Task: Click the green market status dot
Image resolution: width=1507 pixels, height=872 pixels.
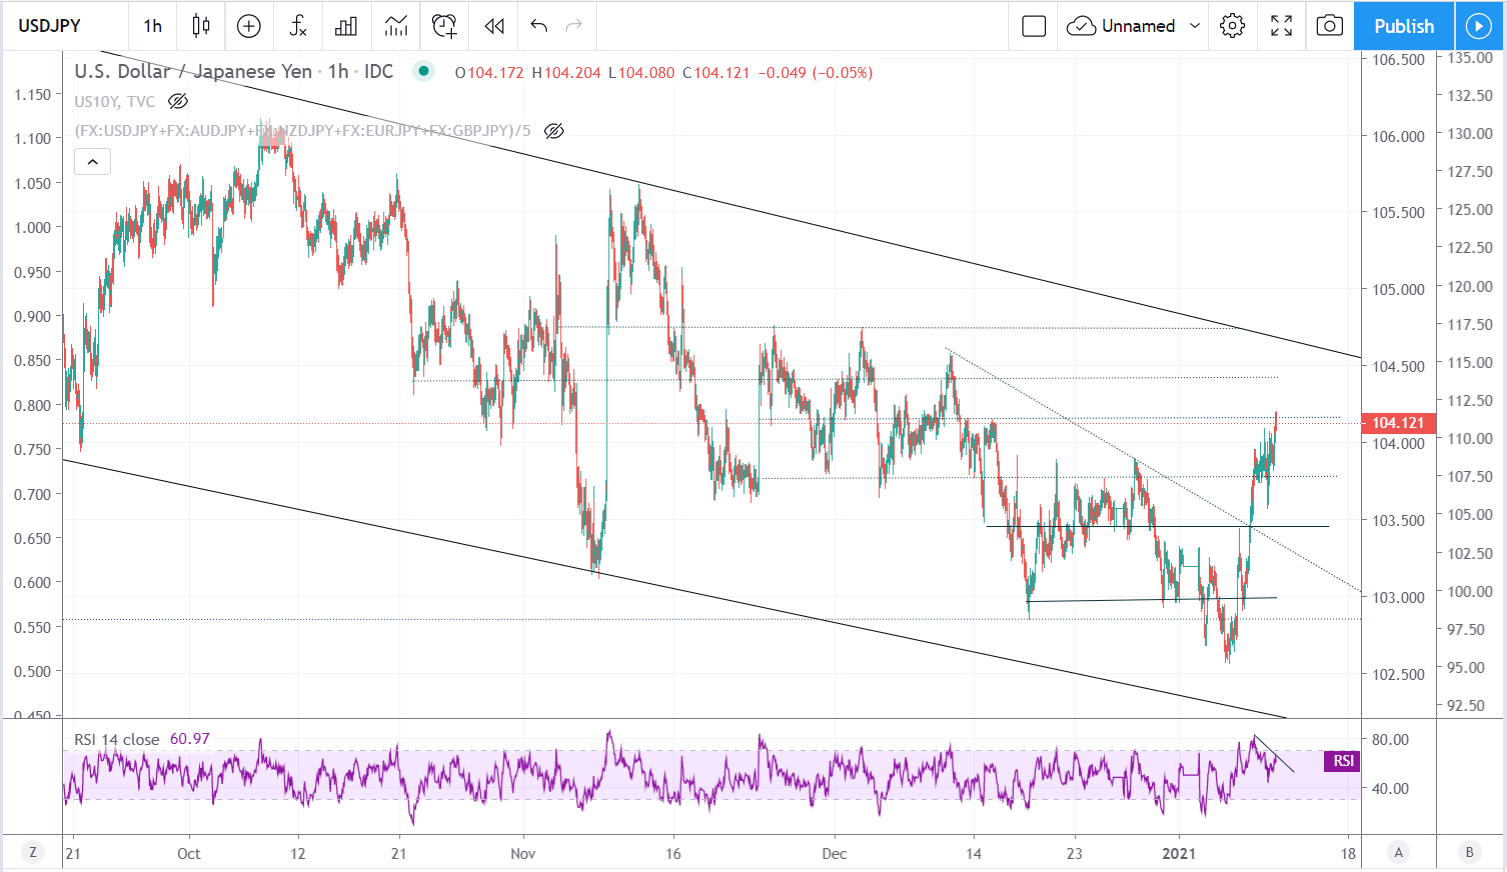Action: (424, 71)
